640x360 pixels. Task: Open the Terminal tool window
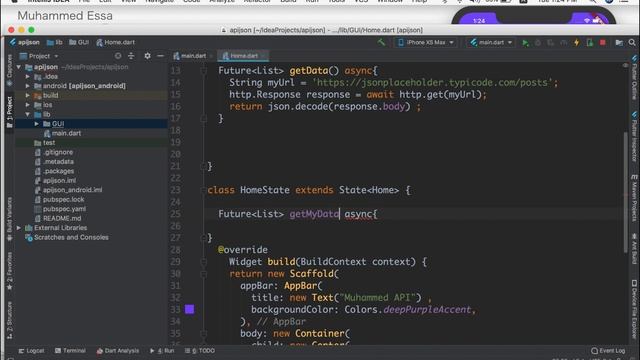tap(70, 351)
